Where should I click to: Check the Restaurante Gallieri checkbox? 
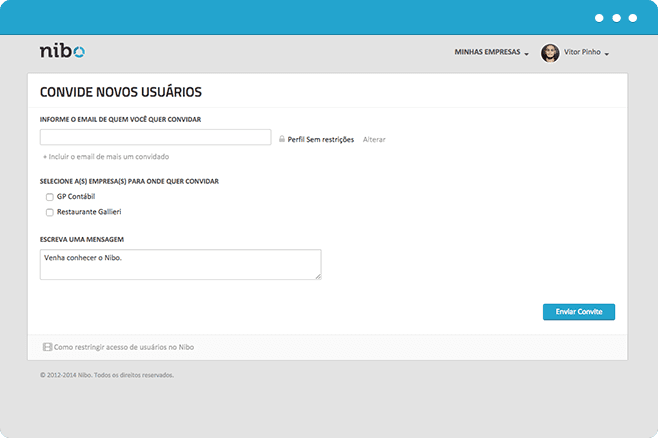tap(50, 212)
